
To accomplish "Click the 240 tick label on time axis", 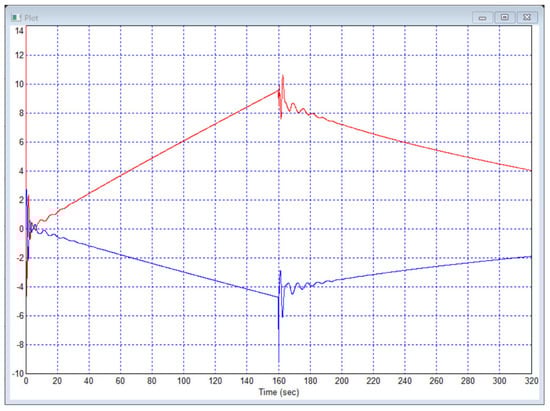I will coord(405,381).
